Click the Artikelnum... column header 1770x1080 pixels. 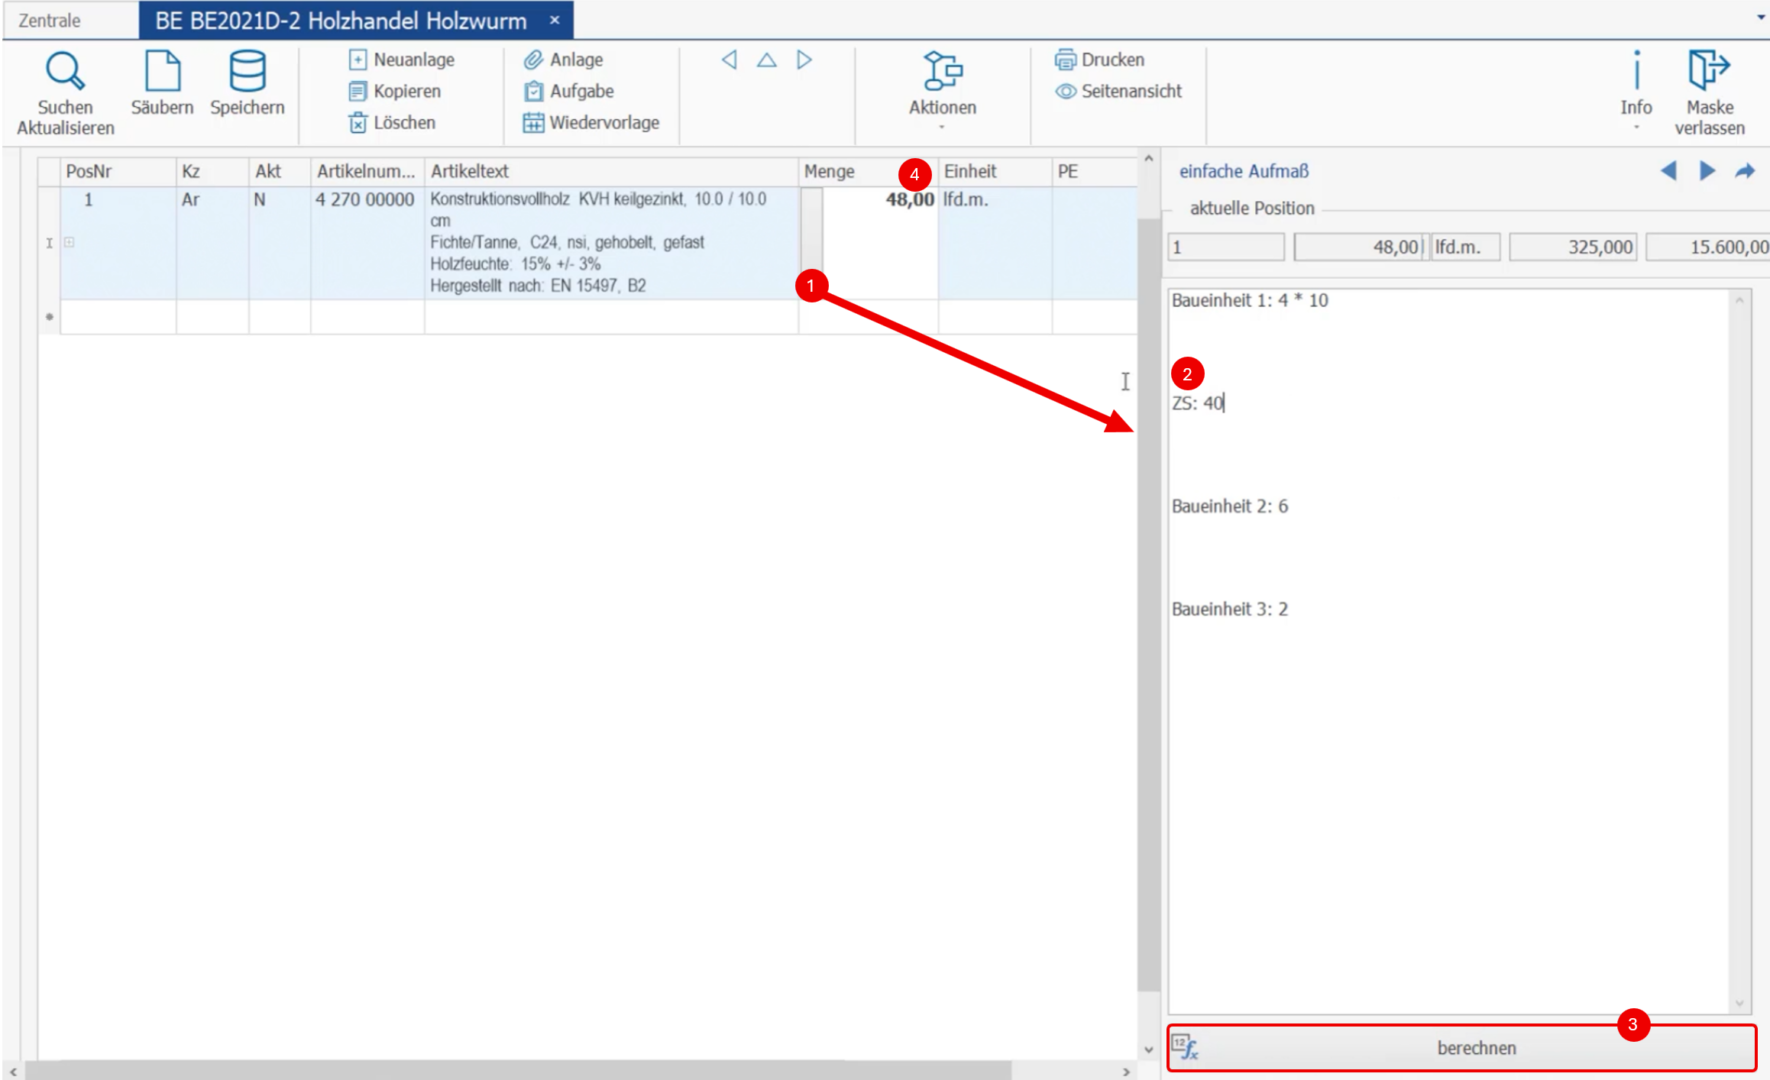tap(367, 171)
